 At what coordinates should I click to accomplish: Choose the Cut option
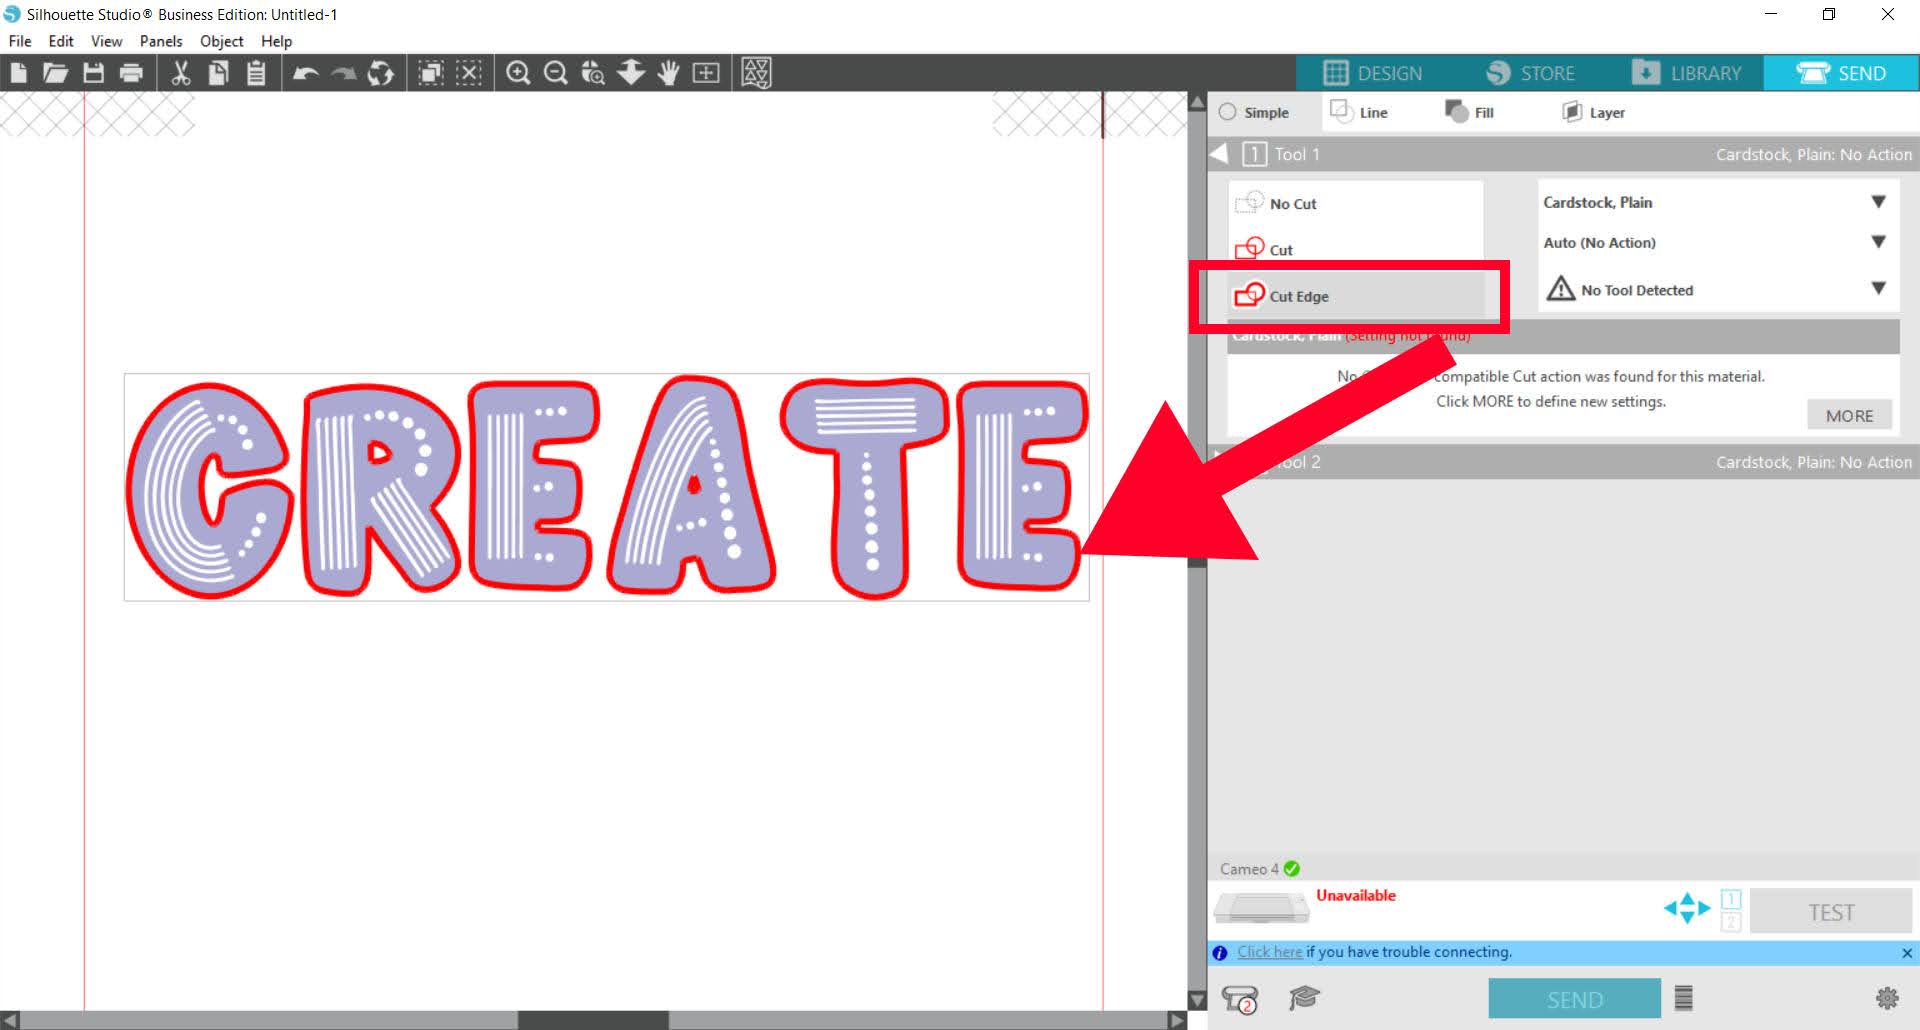[x=1355, y=249]
